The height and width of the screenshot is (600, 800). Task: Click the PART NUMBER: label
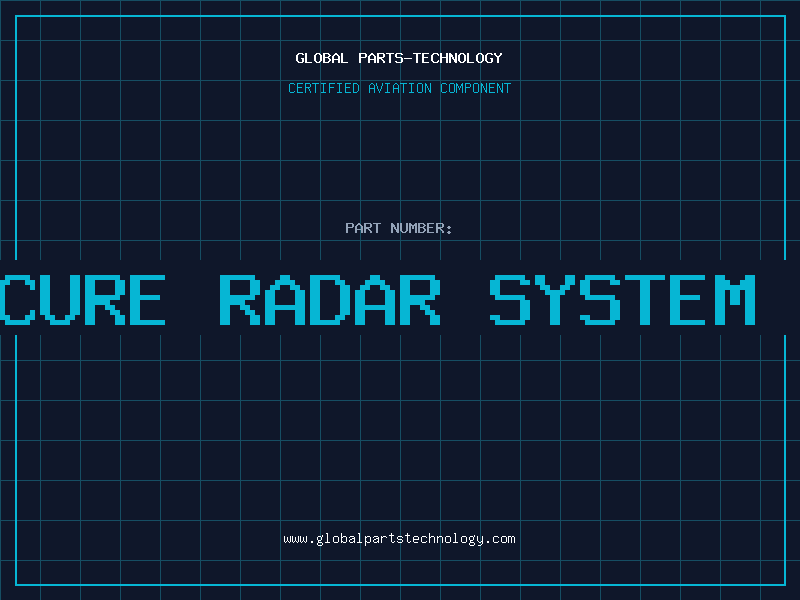click(399, 228)
